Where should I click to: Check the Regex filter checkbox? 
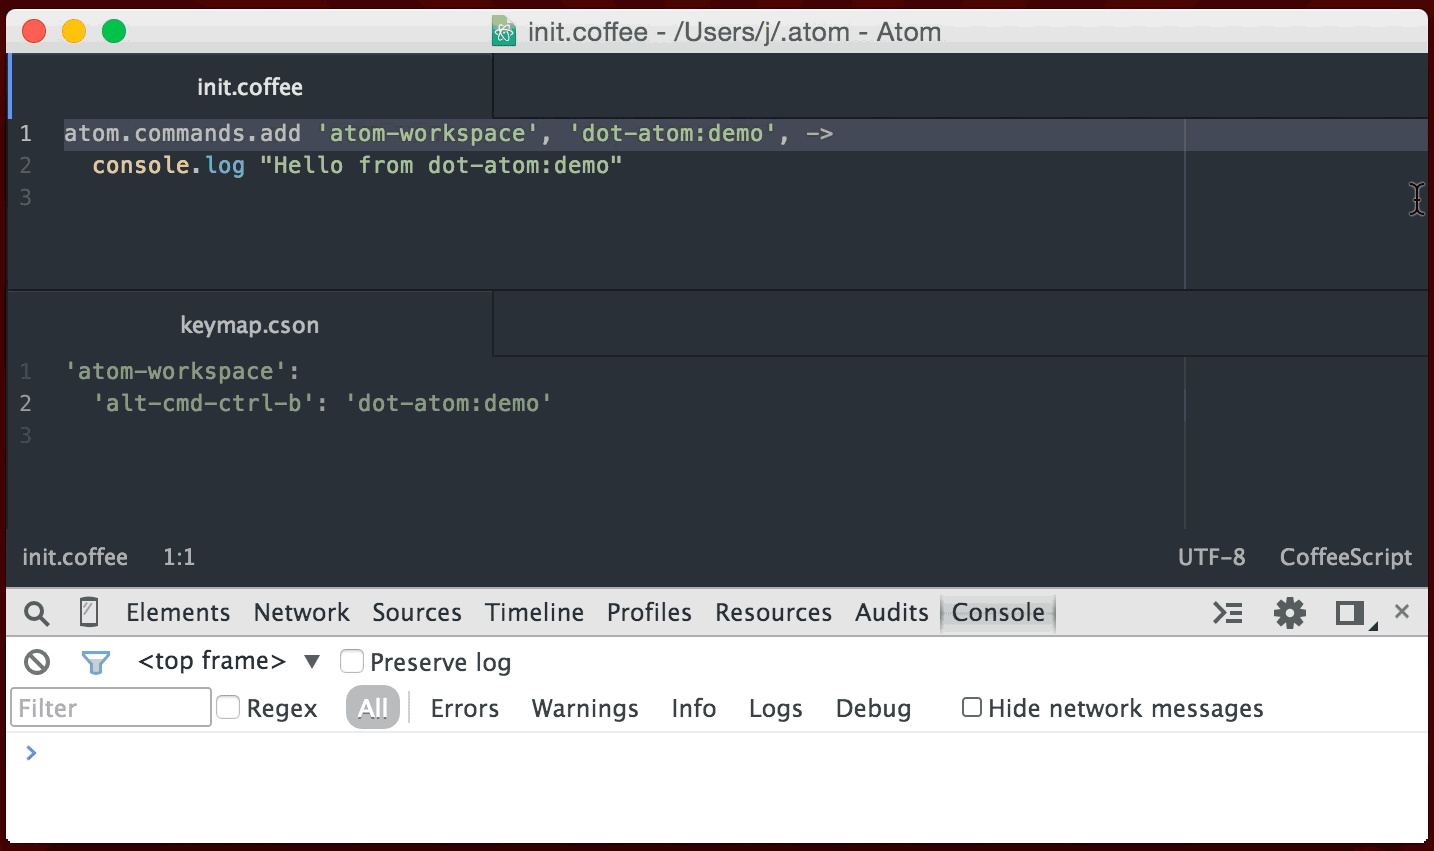[229, 707]
